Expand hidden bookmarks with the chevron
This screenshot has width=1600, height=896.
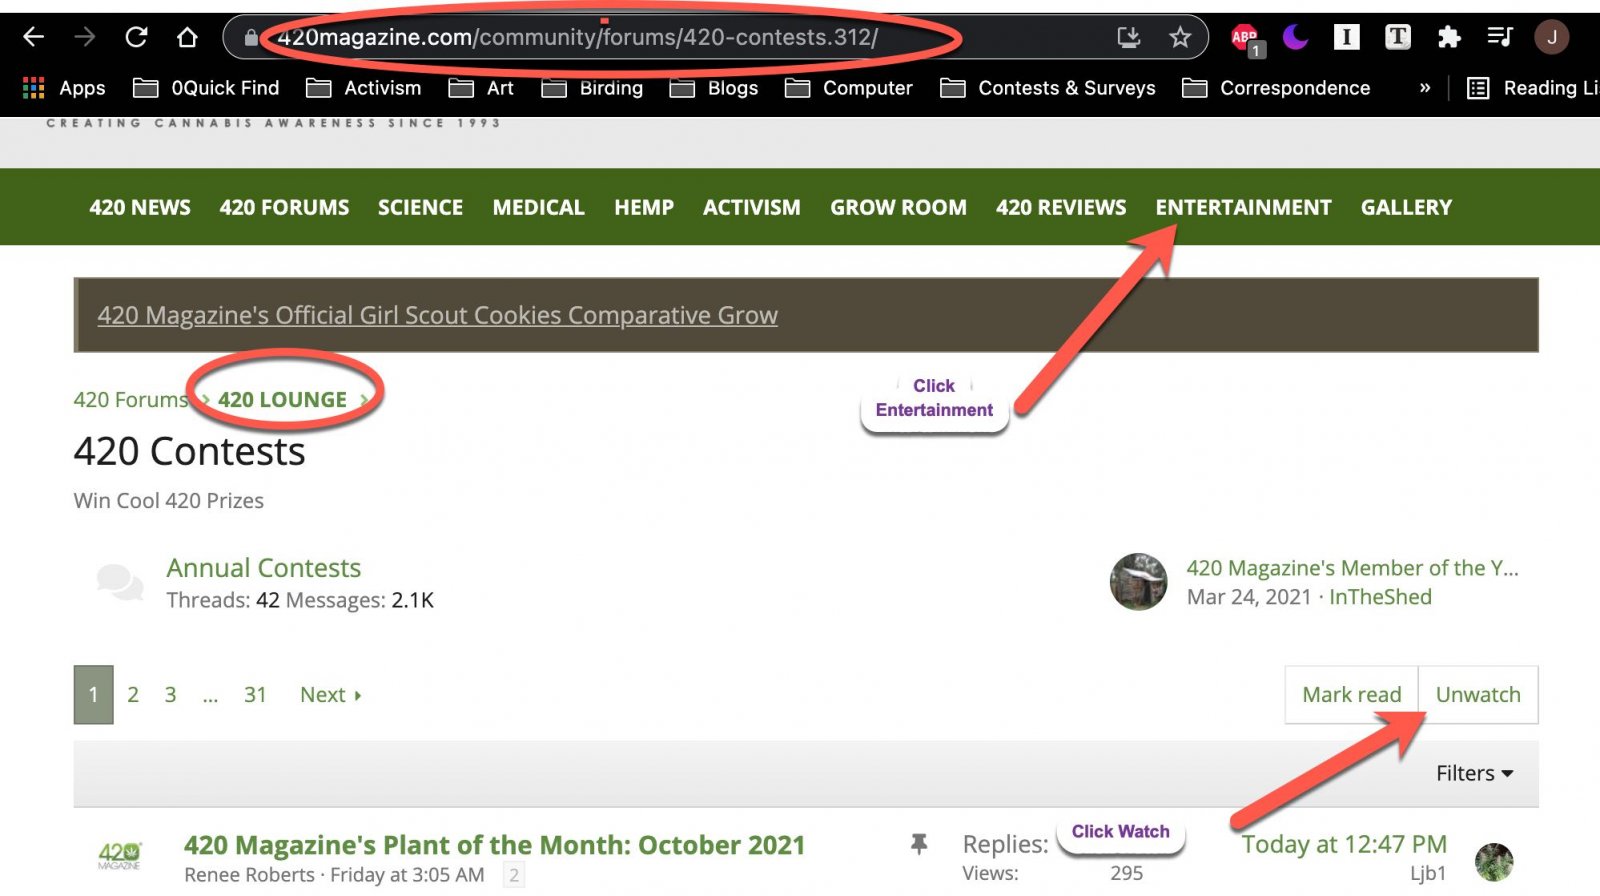[1425, 88]
